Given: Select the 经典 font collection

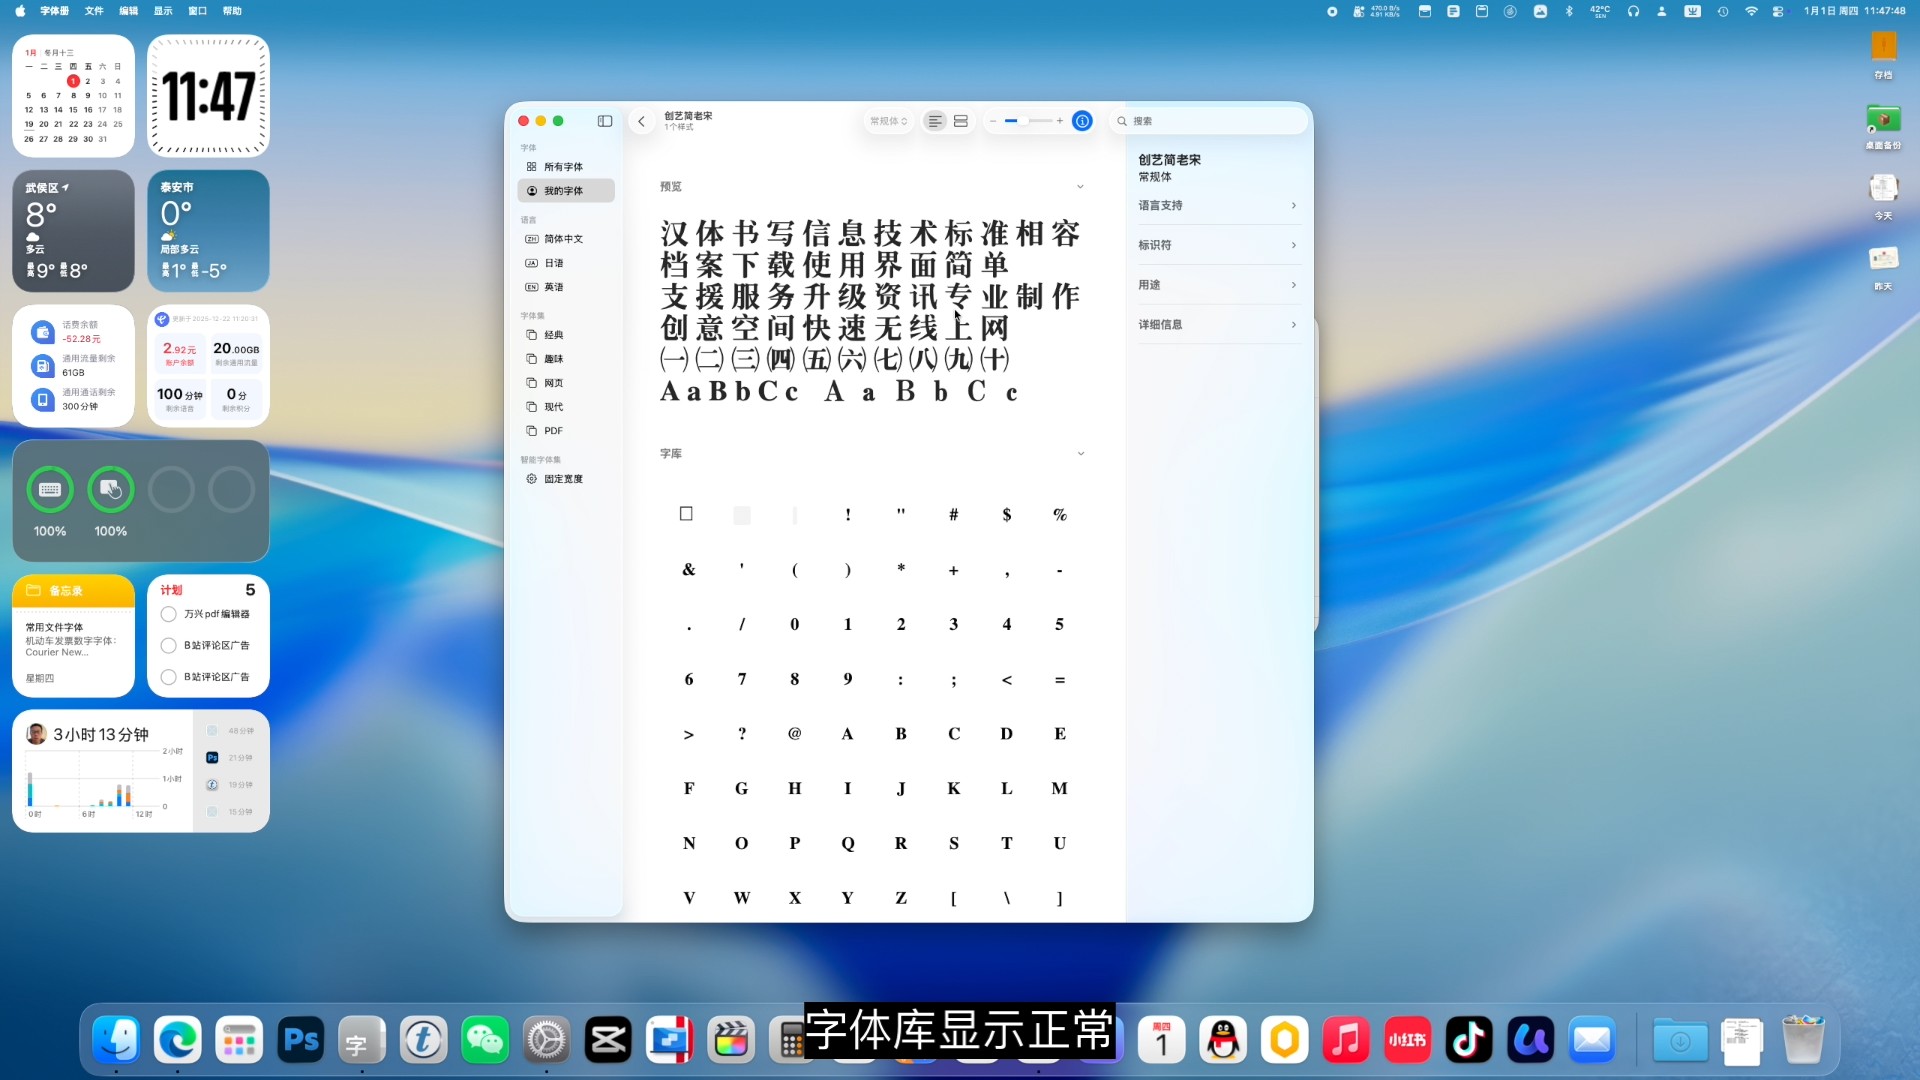Looking at the screenshot, I should coord(553,334).
